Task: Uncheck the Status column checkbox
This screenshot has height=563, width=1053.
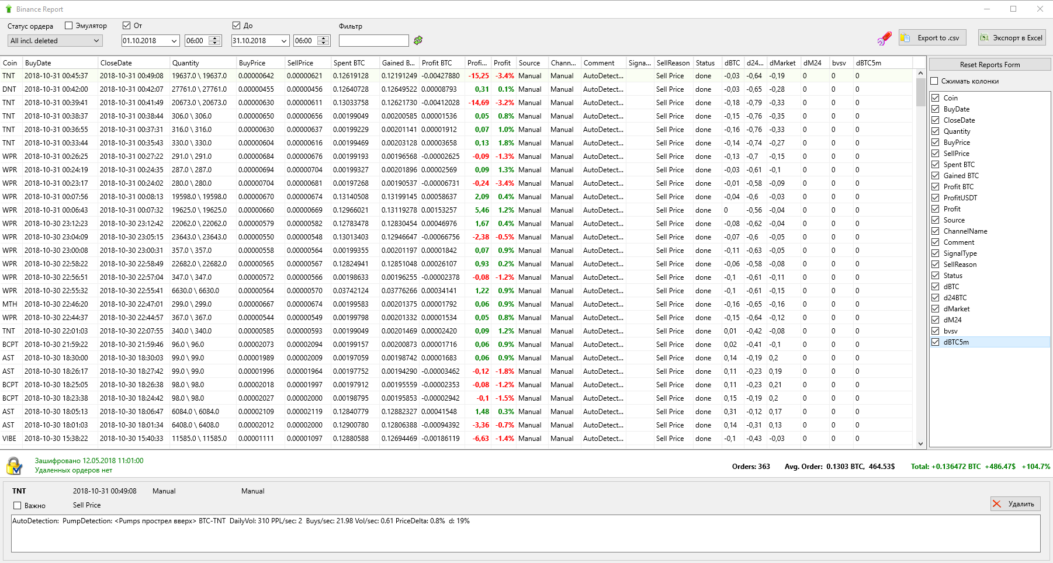Action: 935,275
